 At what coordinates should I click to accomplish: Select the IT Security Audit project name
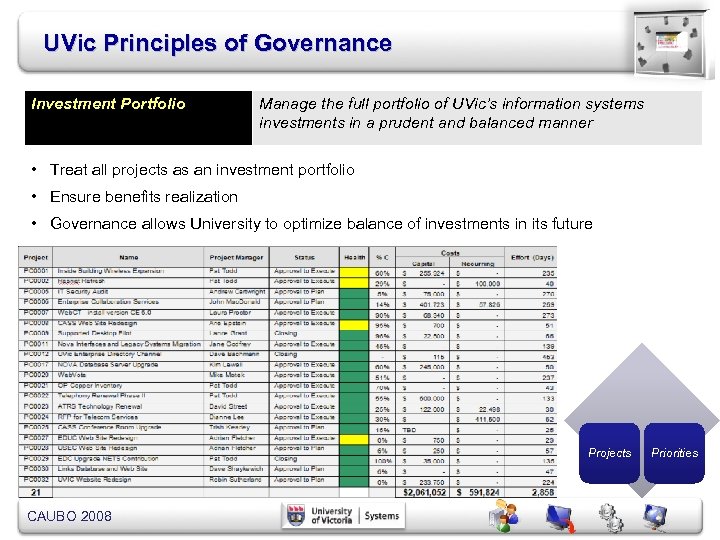point(83,292)
